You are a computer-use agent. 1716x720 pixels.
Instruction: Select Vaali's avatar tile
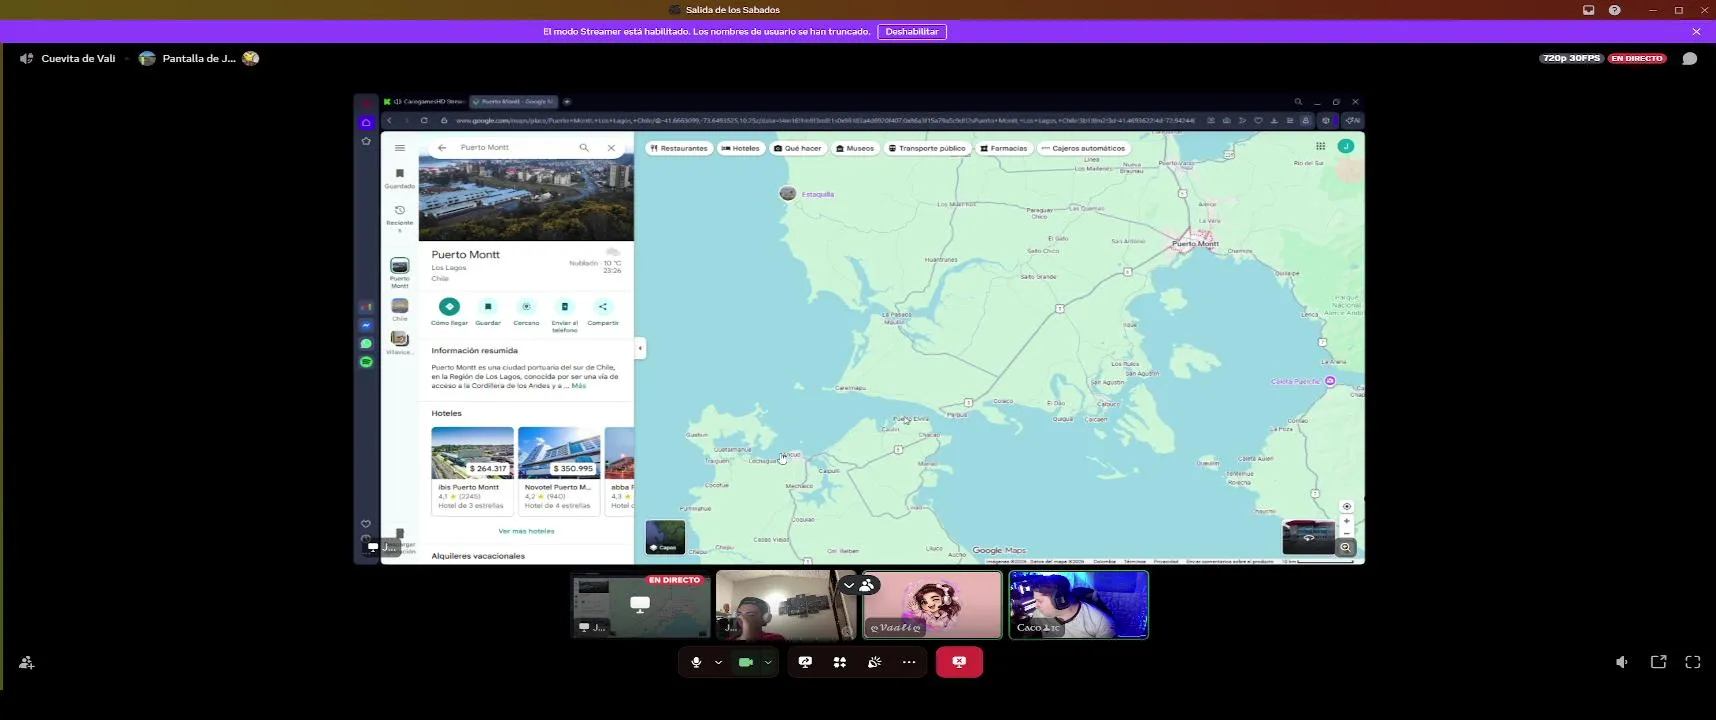point(932,605)
